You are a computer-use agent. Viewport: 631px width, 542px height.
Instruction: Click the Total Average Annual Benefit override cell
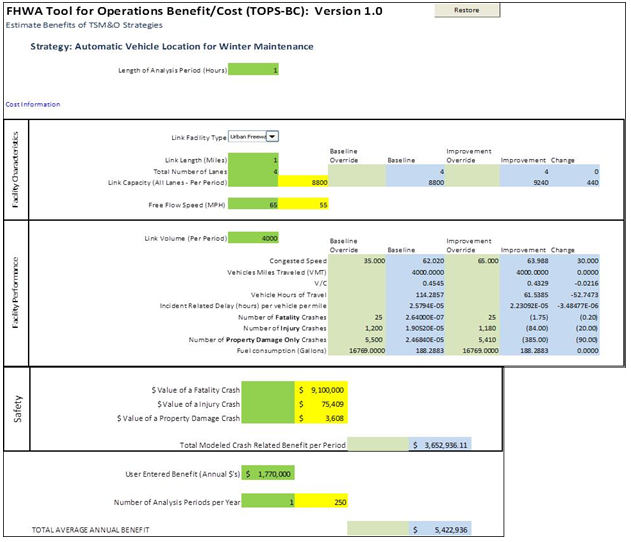378,529
